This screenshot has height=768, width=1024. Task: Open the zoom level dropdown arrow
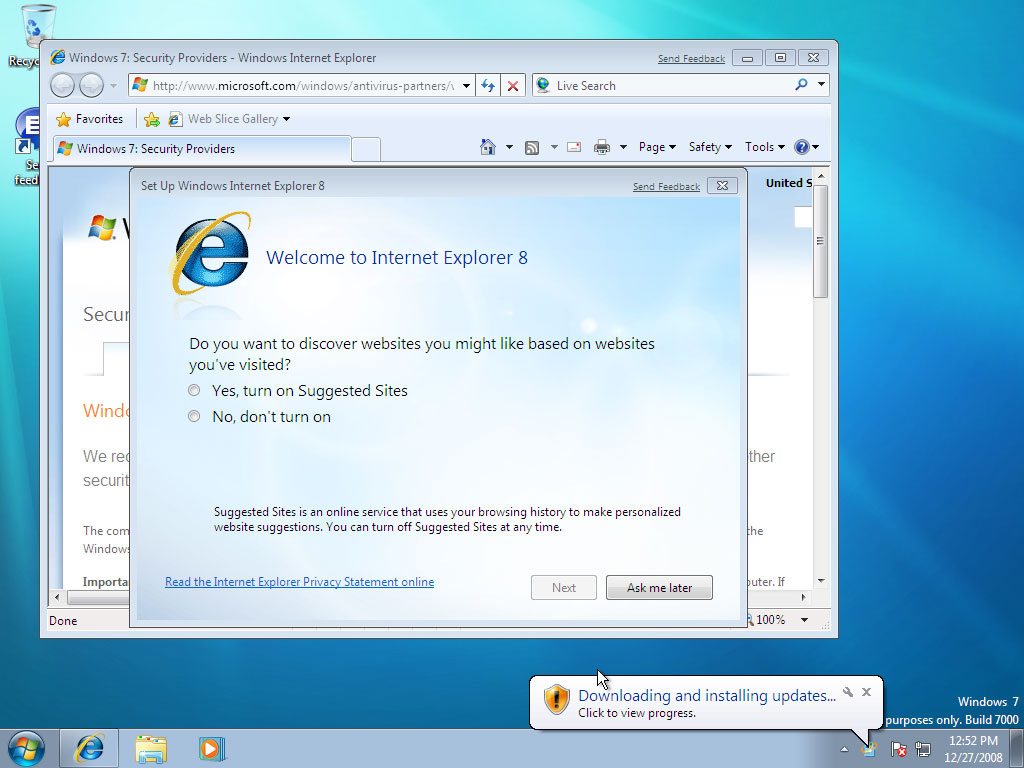(805, 620)
